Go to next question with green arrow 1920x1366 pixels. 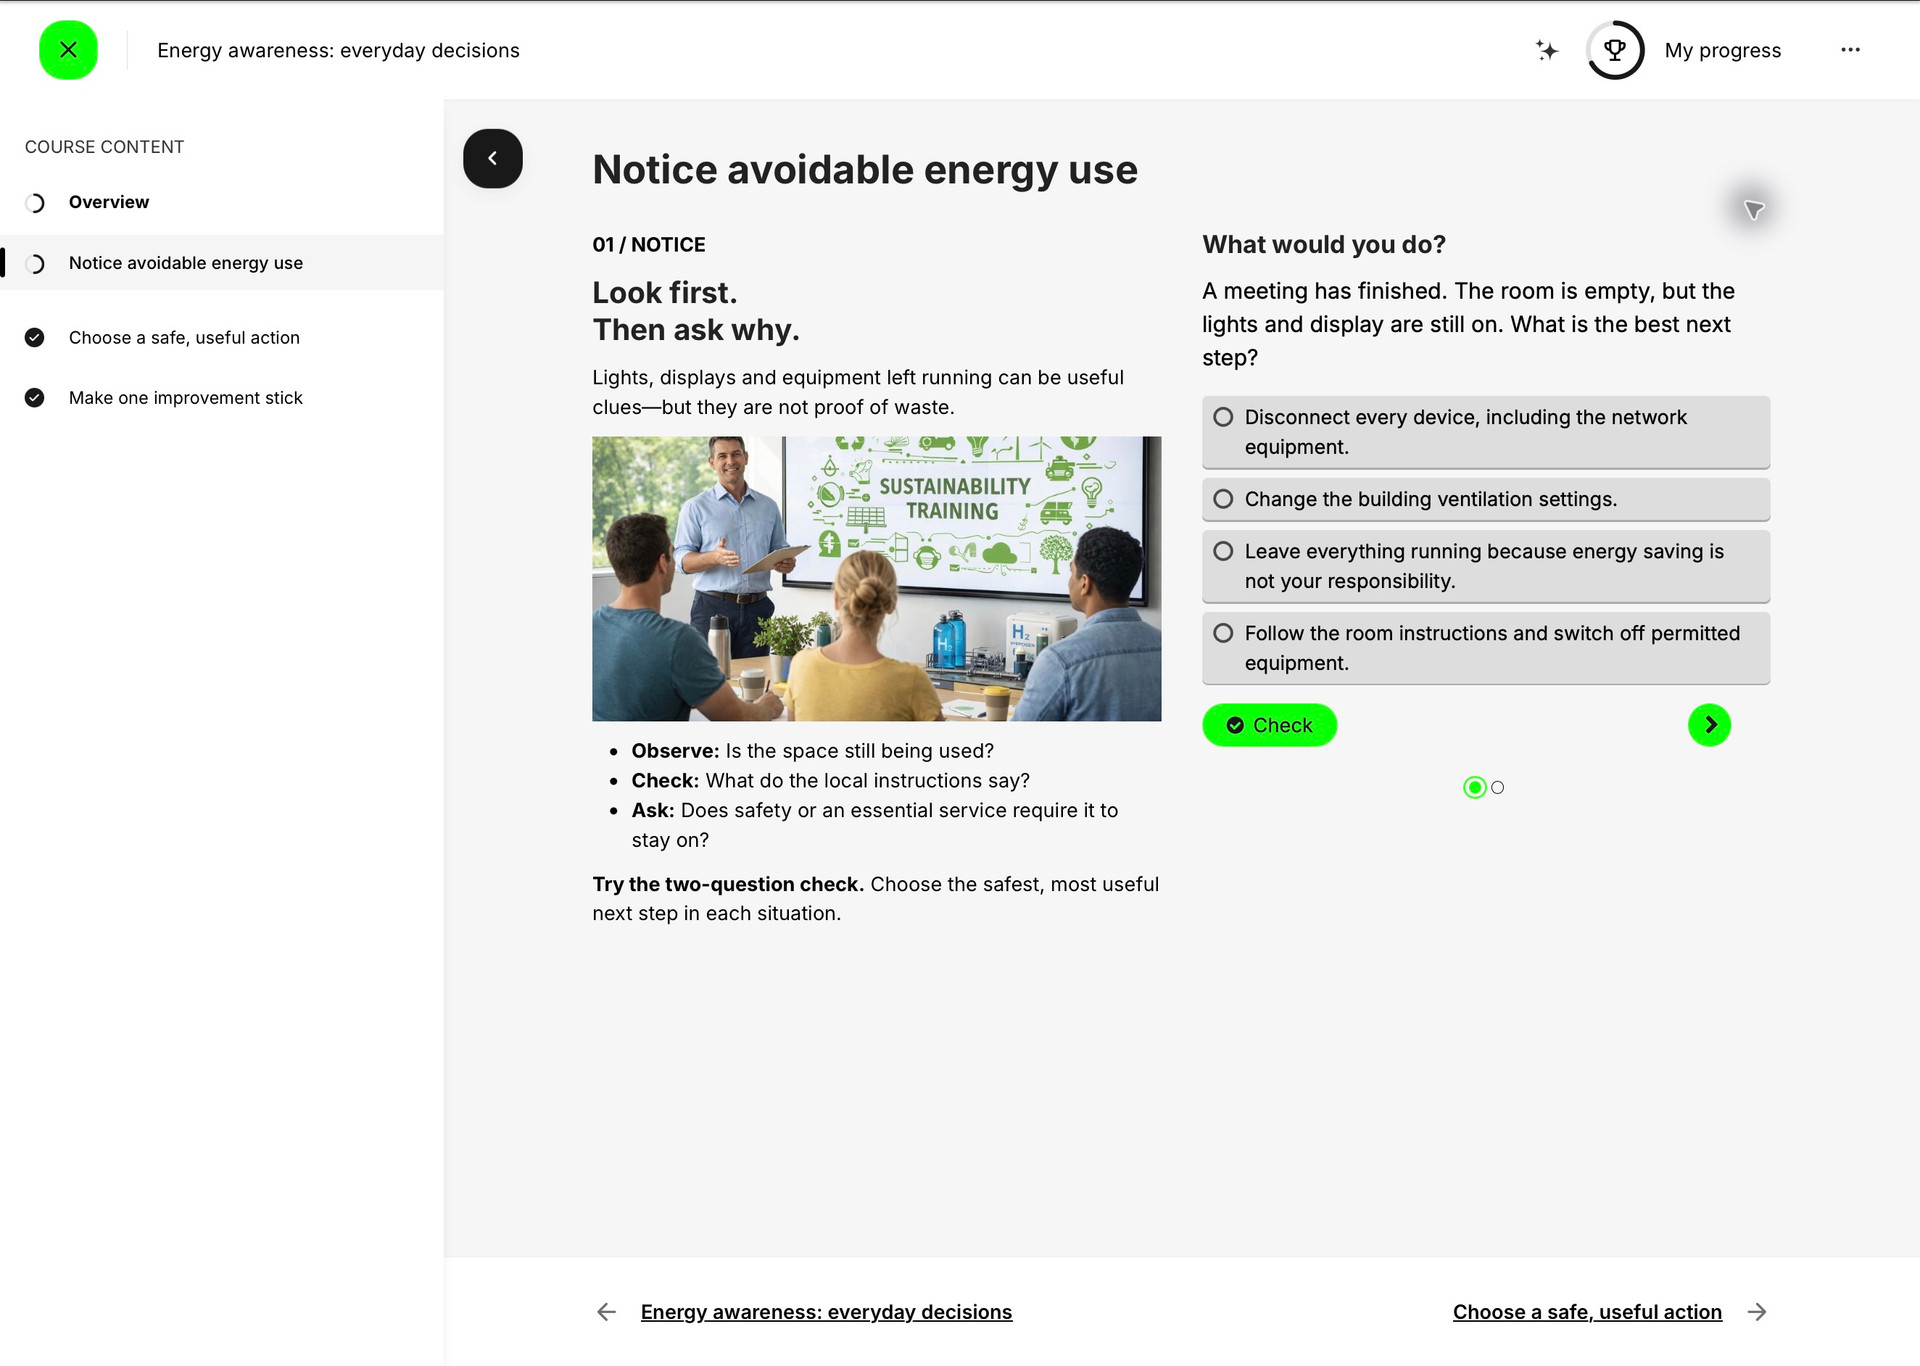tap(1709, 725)
